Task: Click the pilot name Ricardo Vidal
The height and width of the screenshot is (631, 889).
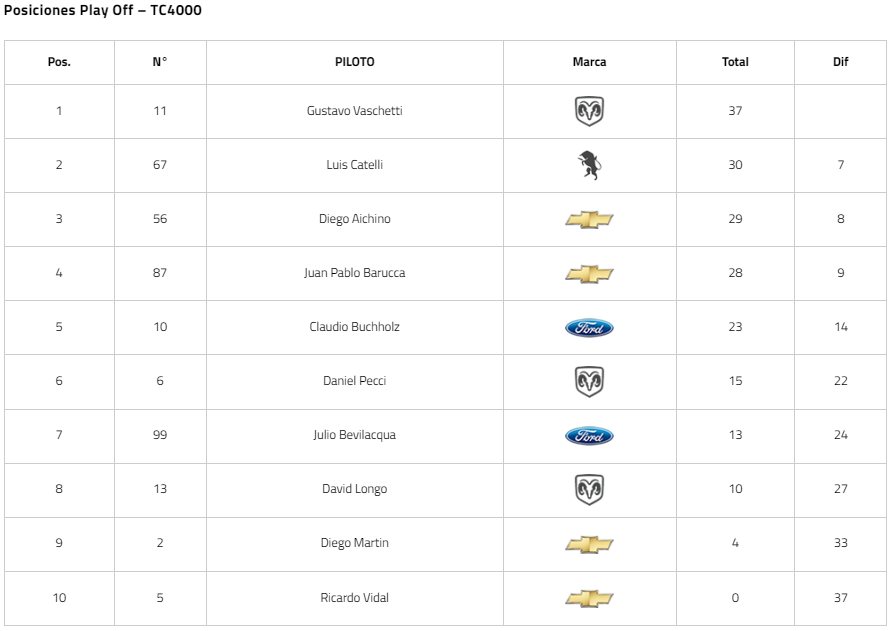Action: (354, 598)
